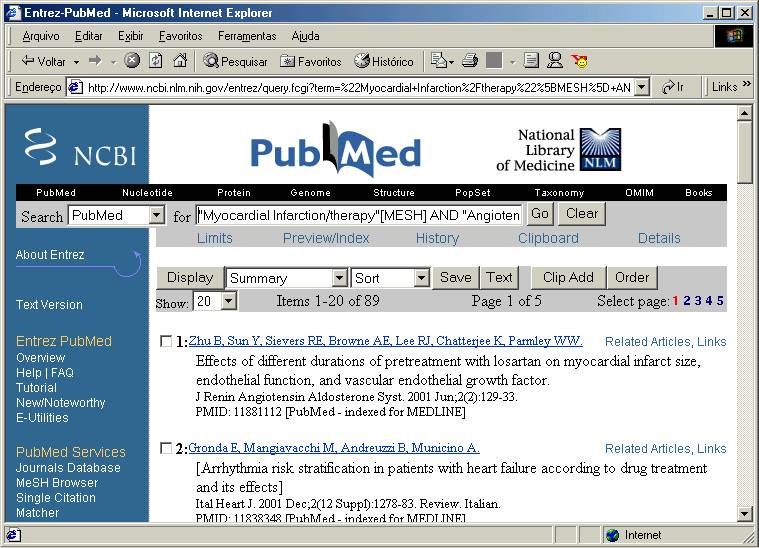Switch to the Preview/Index tab
Screen dimensions: 759x548
coord(326,238)
